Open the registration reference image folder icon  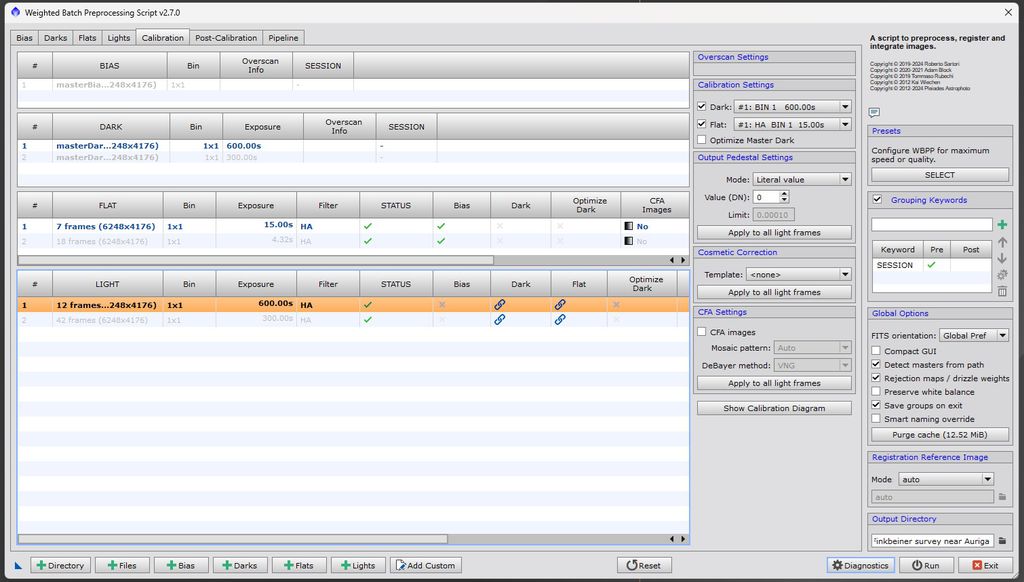1002,497
